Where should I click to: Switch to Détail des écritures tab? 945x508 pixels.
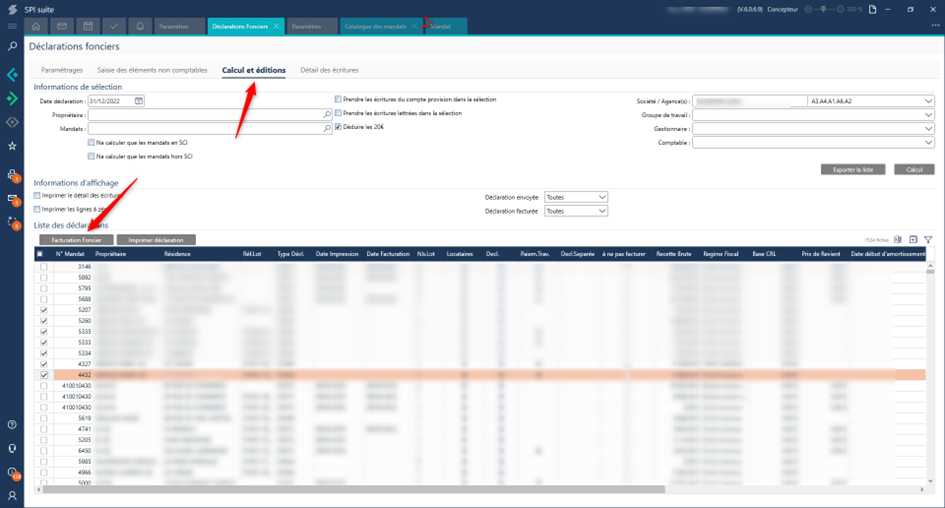(x=329, y=71)
